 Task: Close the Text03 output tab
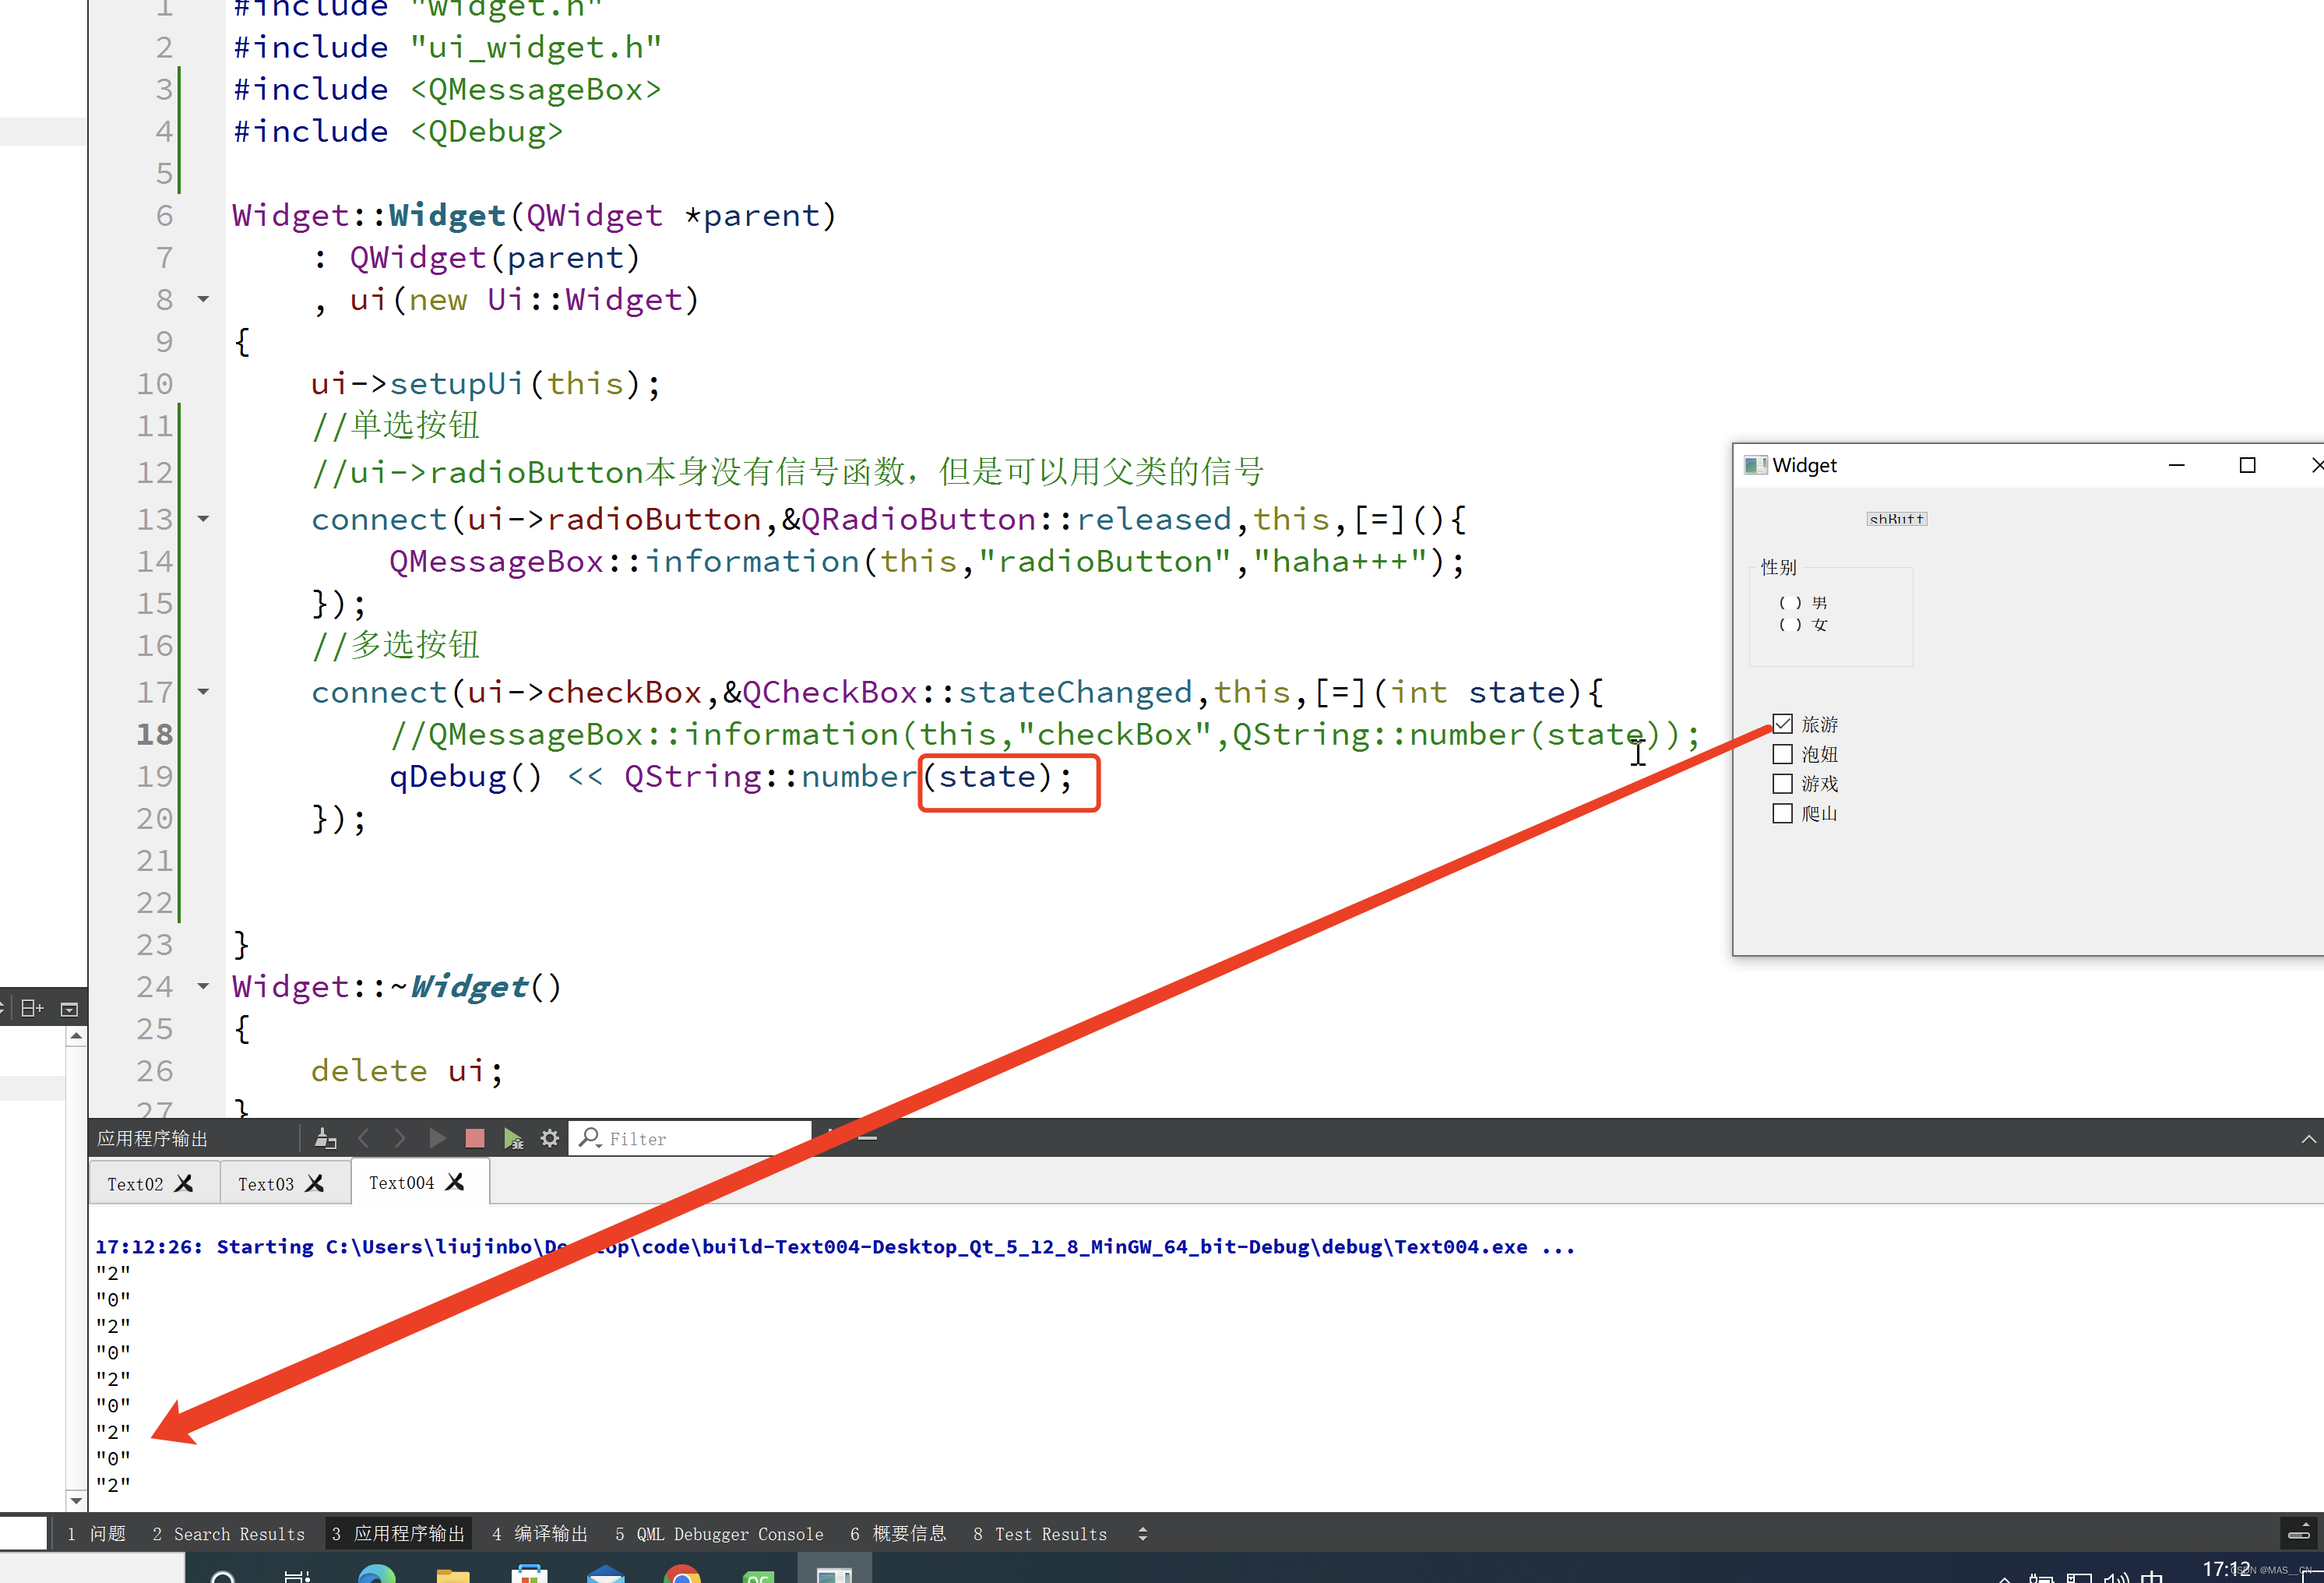(x=315, y=1184)
